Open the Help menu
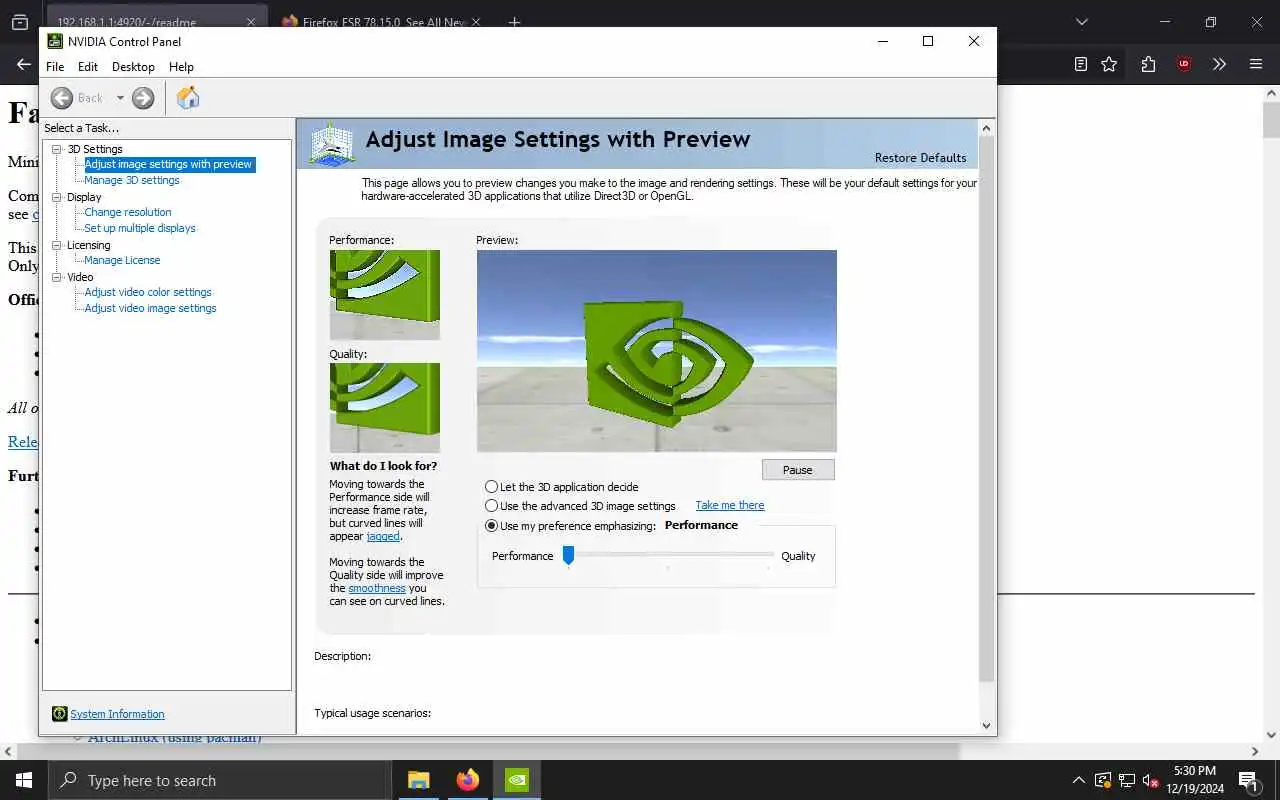 [x=181, y=67]
